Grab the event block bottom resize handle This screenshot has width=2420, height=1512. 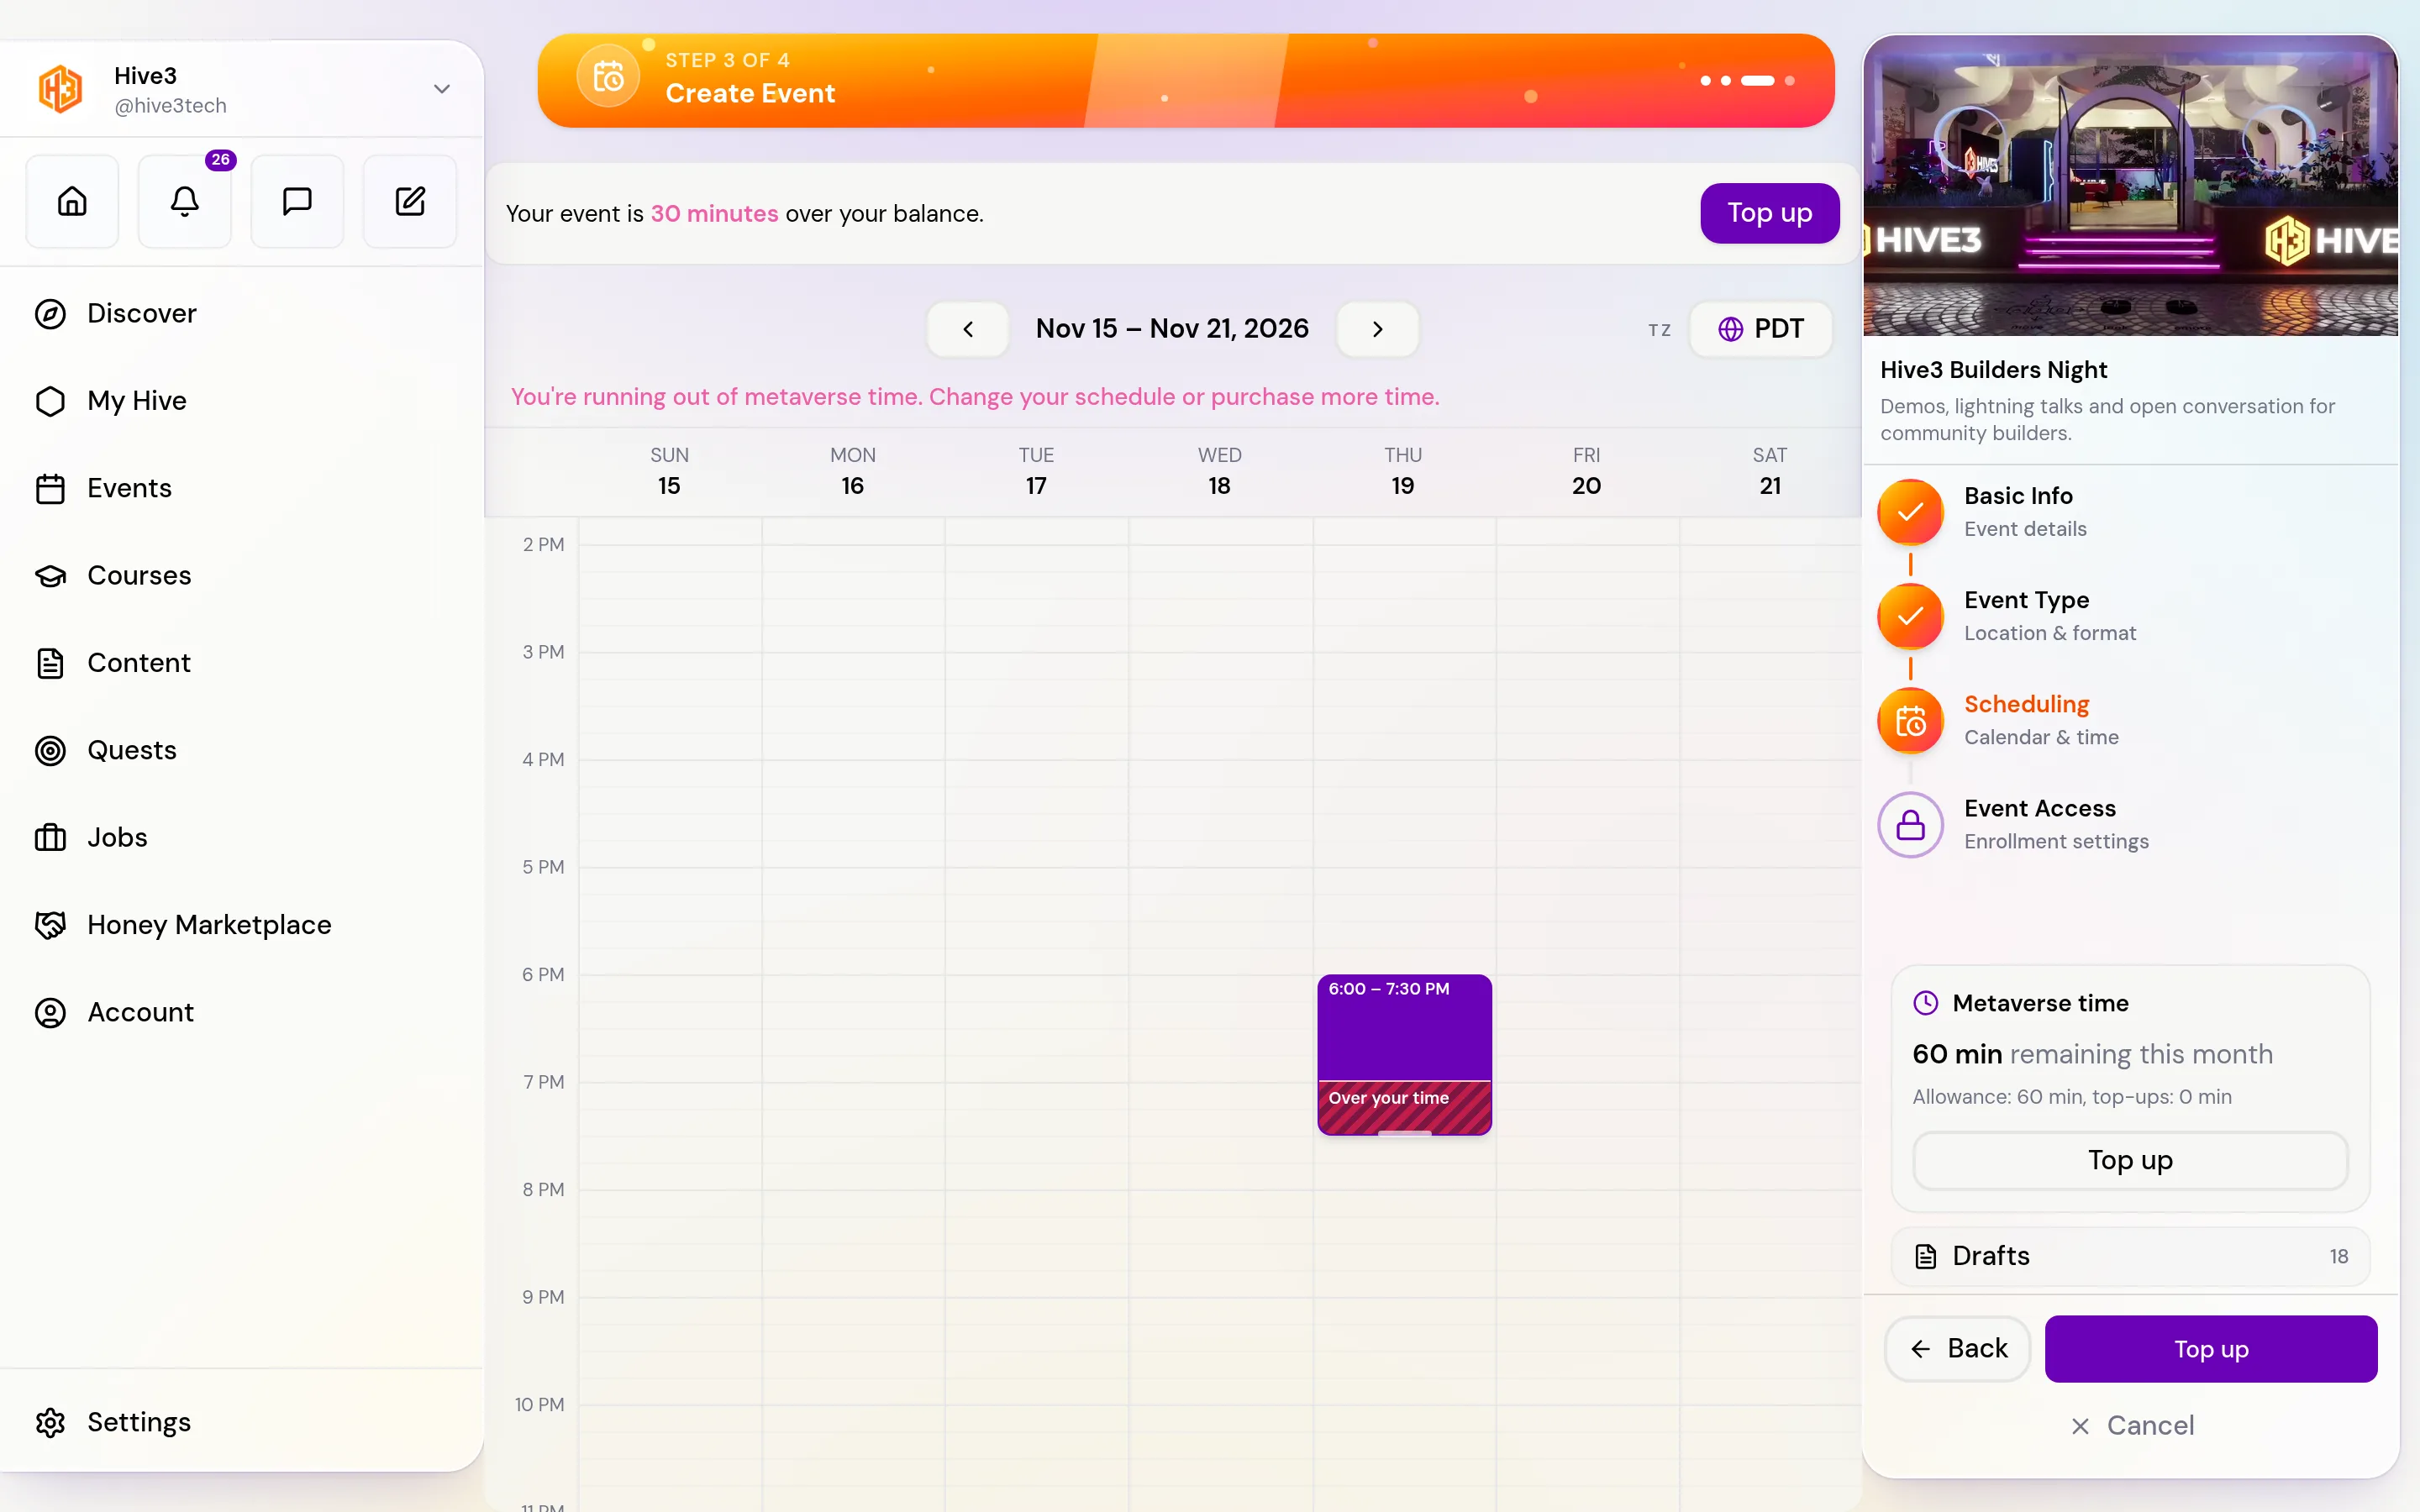[1404, 1132]
